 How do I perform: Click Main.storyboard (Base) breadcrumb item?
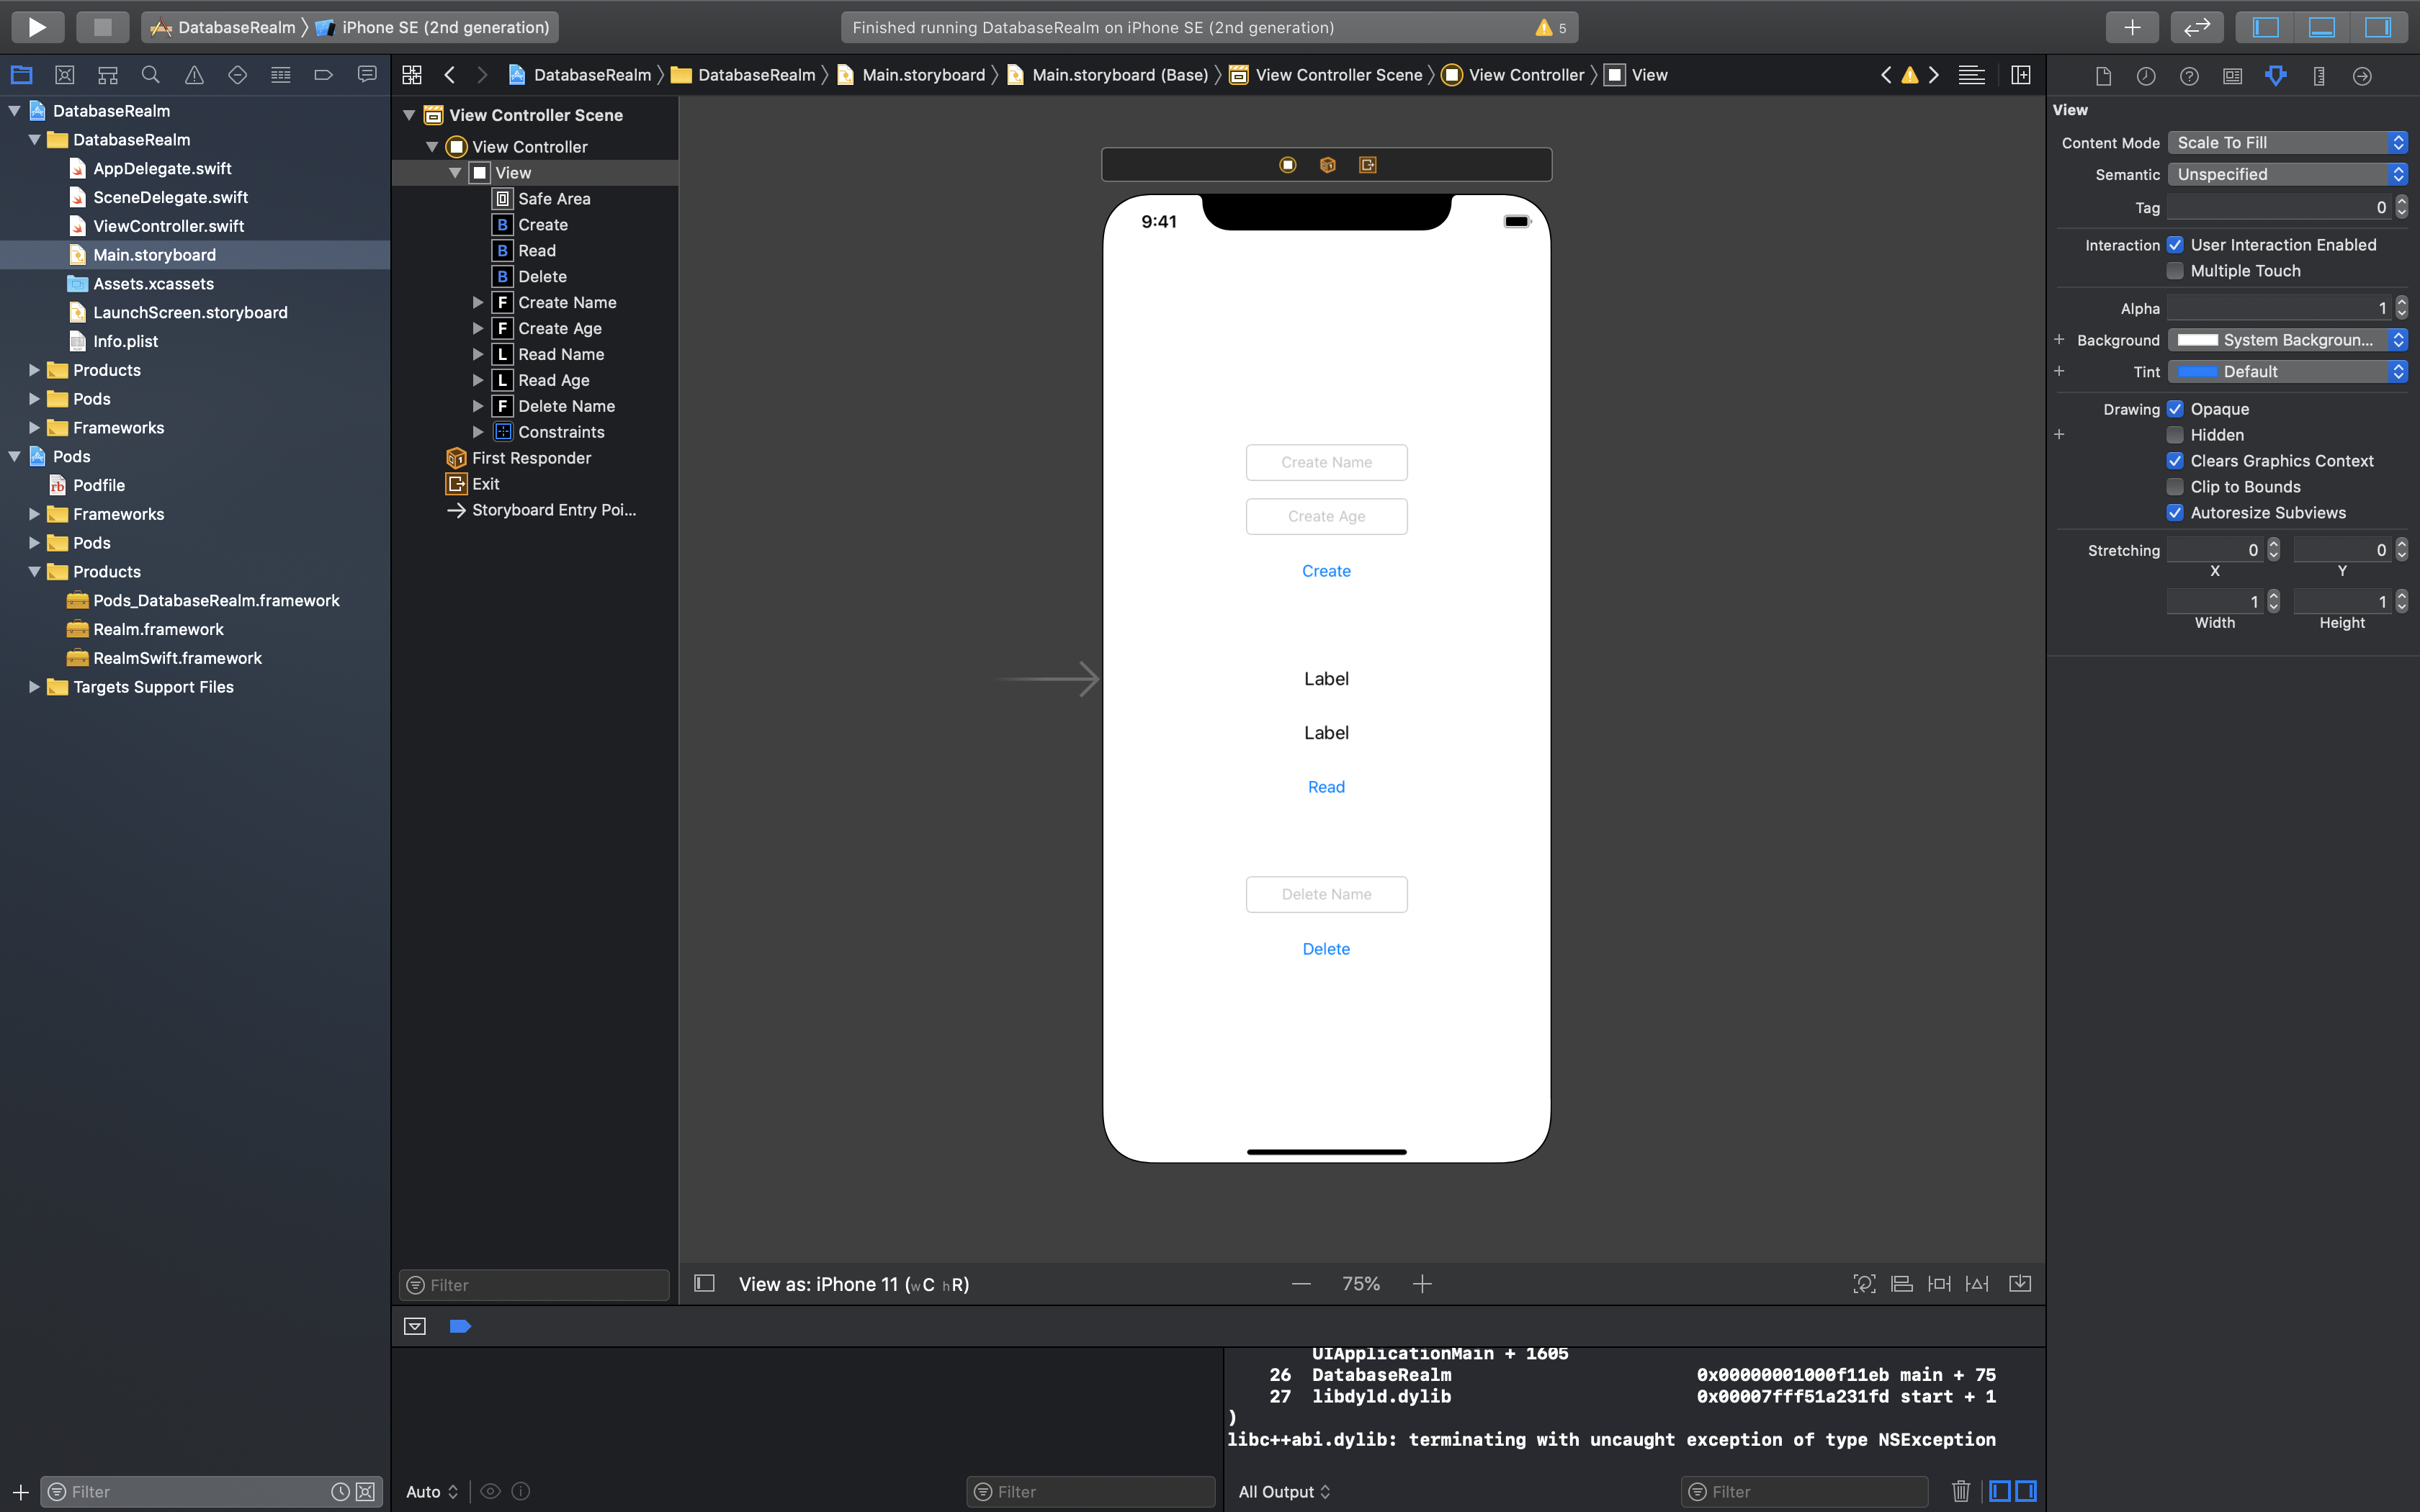(1119, 75)
